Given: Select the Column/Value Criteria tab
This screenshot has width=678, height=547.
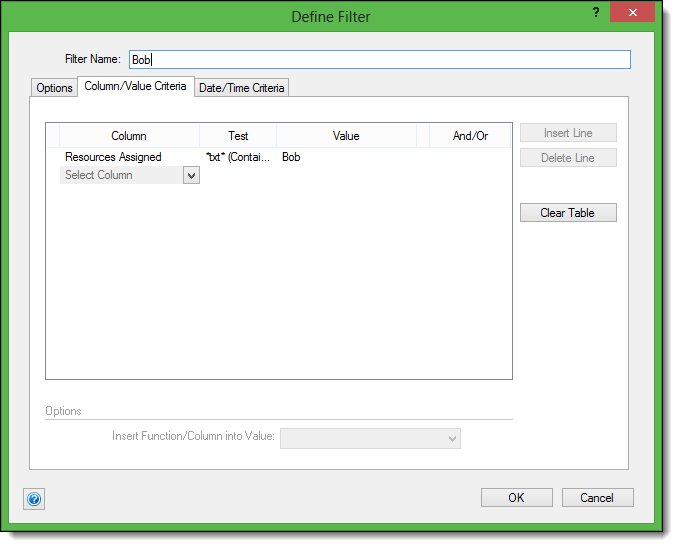Looking at the screenshot, I should (135, 86).
